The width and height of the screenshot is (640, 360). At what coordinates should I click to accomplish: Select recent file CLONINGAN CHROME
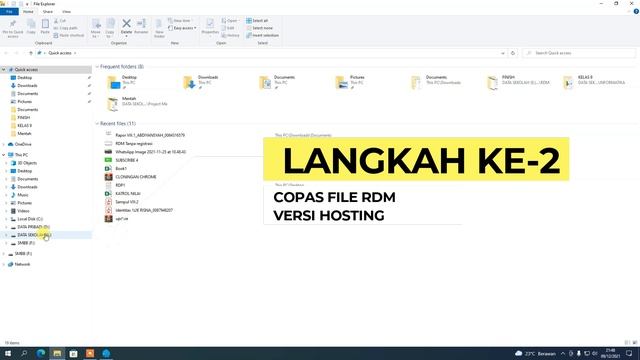tap(136, 177)
